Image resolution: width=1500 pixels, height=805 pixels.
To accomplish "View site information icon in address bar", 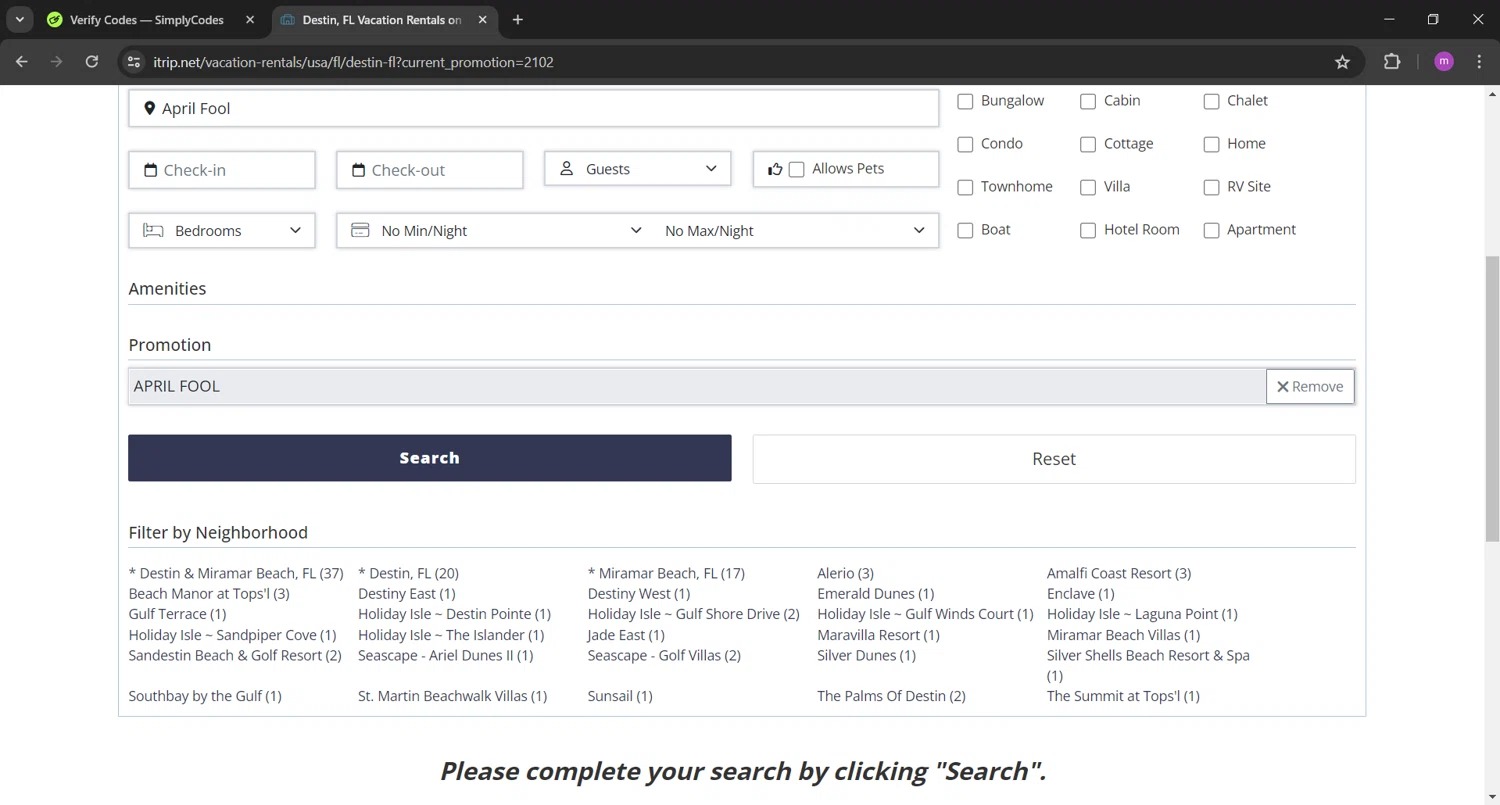I will click(x=134, y=62).
